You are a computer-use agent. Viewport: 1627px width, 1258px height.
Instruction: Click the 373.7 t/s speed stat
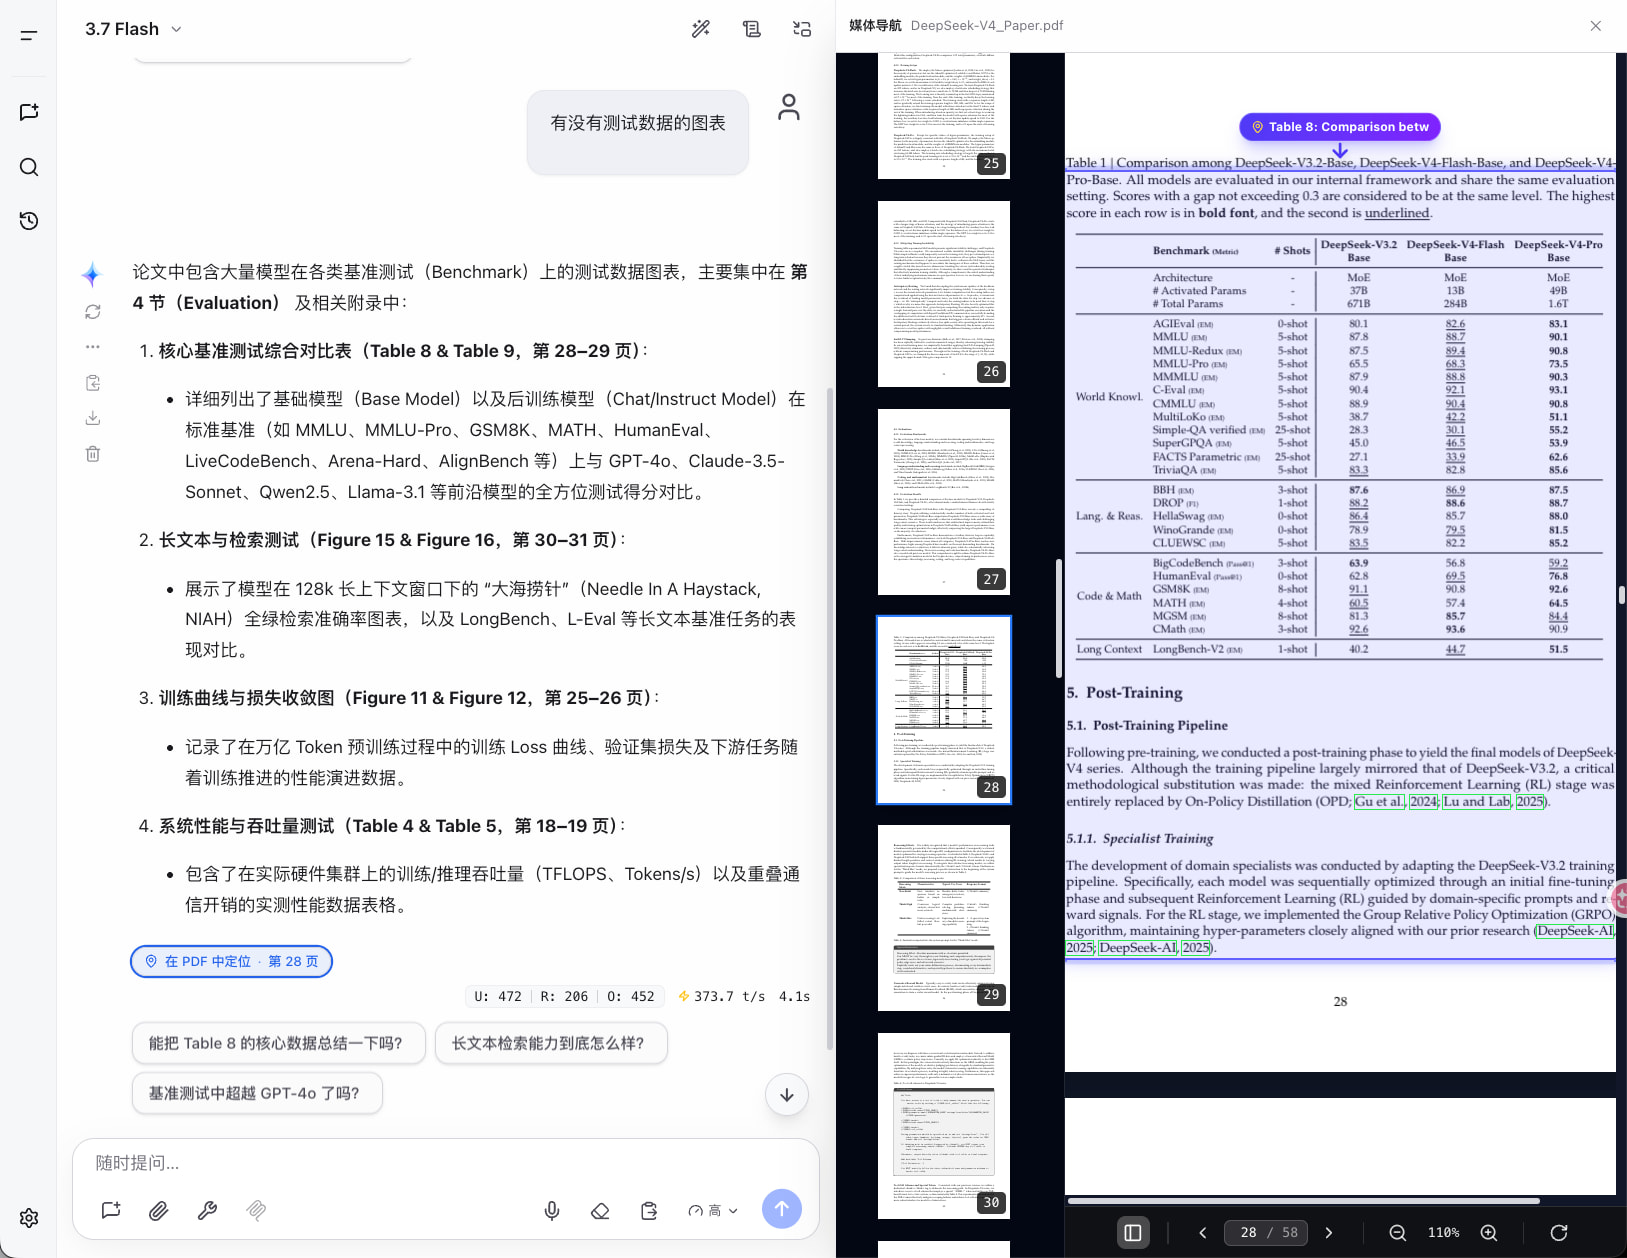pyautogui.click(x=722, y=996)
